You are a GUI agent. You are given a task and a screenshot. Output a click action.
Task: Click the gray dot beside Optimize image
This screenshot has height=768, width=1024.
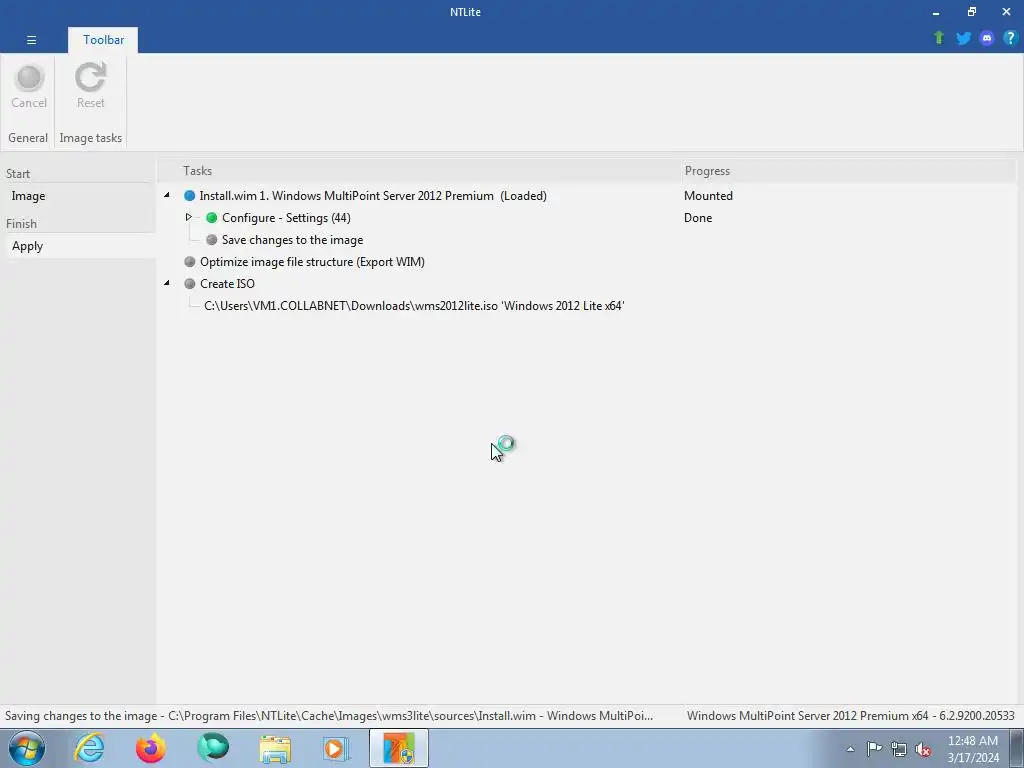tap(190, 262)
